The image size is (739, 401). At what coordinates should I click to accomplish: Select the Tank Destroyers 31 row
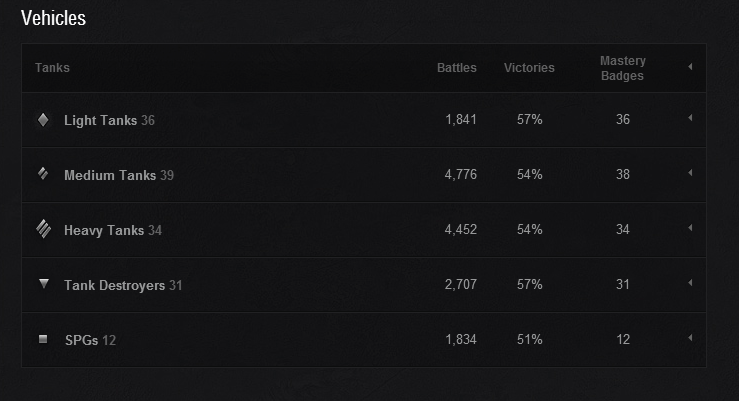[123, 285]
